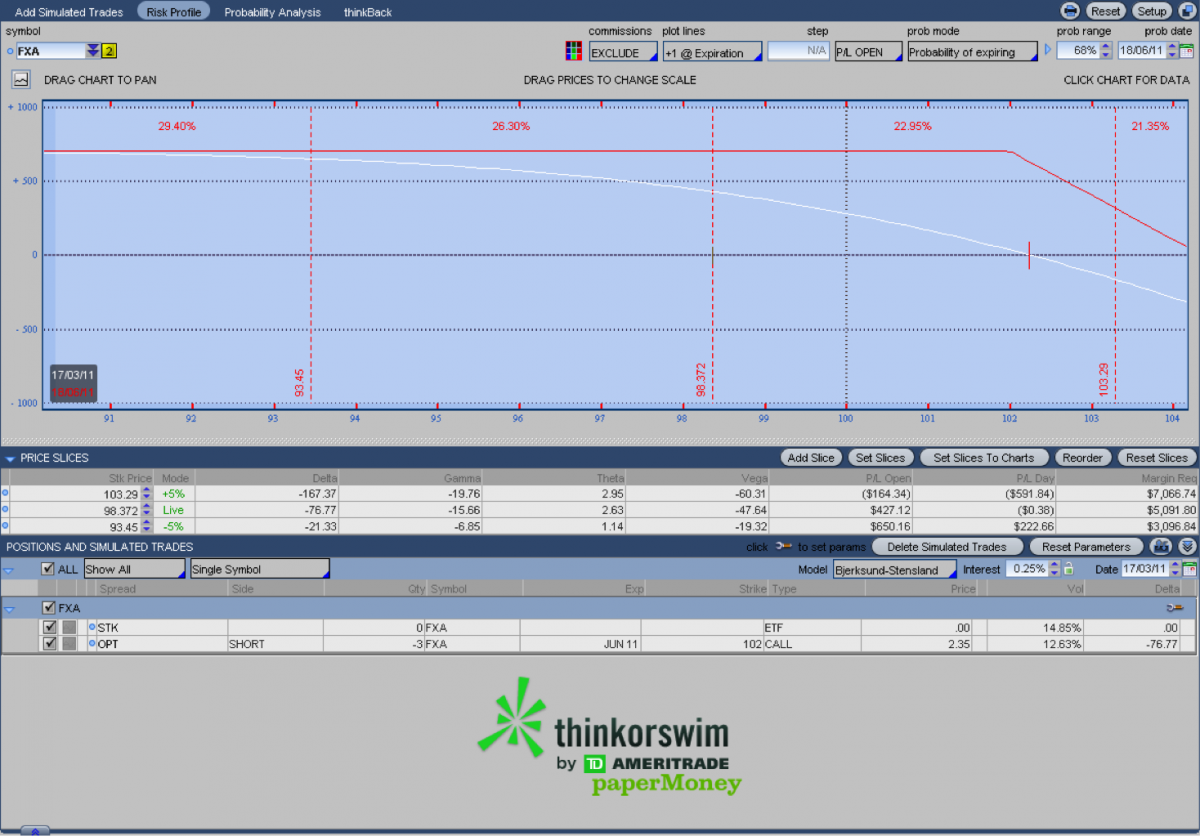This screenshot has height=836, width=1200.
Task: Collapse all positions using the ALL row arrow
Action: [9, 570]
